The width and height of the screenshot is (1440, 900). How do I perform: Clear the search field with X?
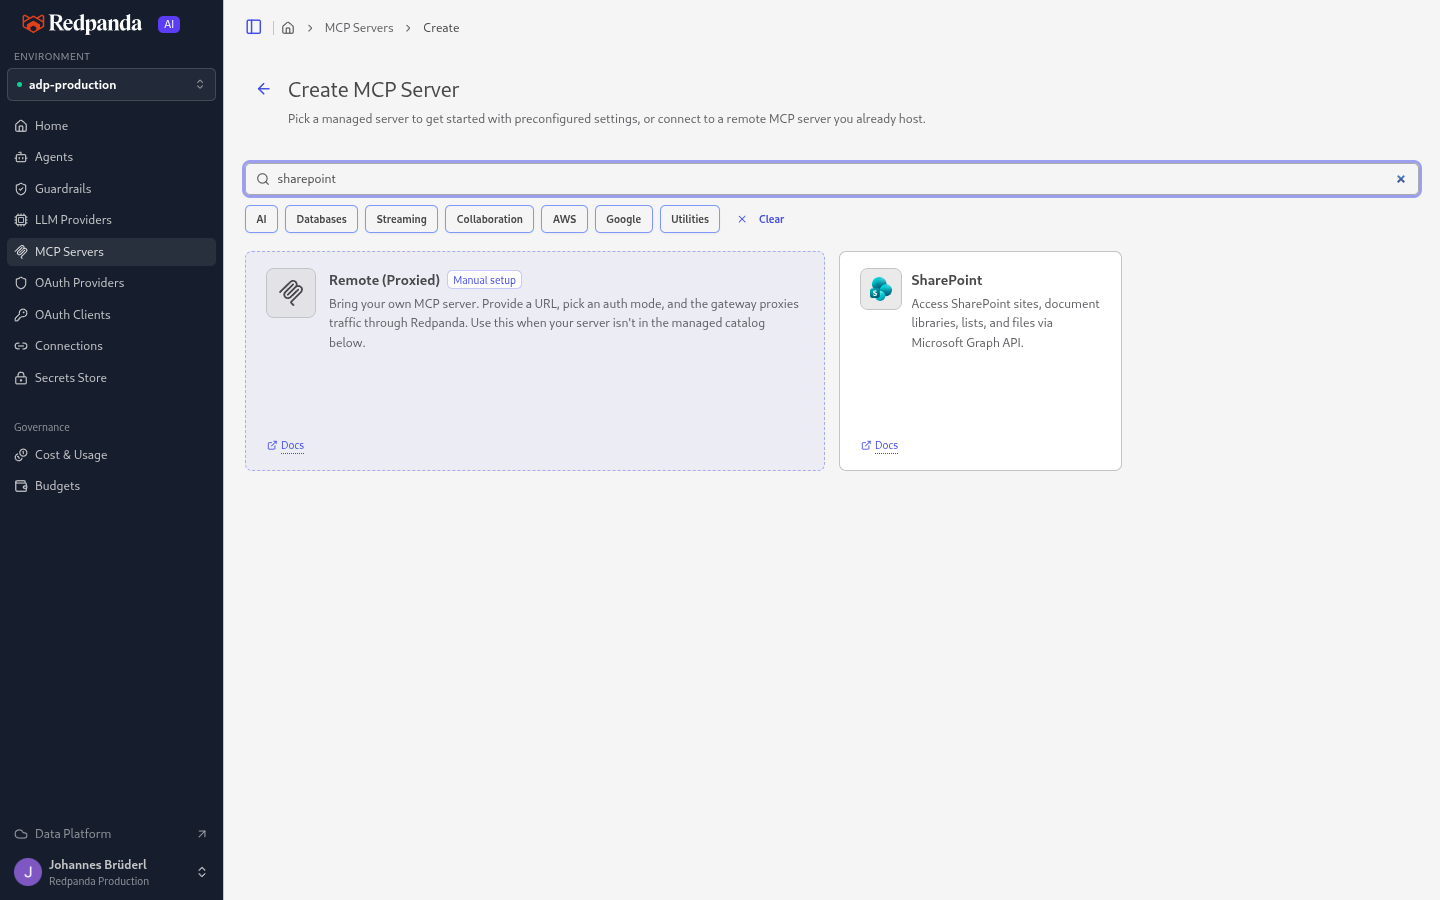coord(1401,179)
